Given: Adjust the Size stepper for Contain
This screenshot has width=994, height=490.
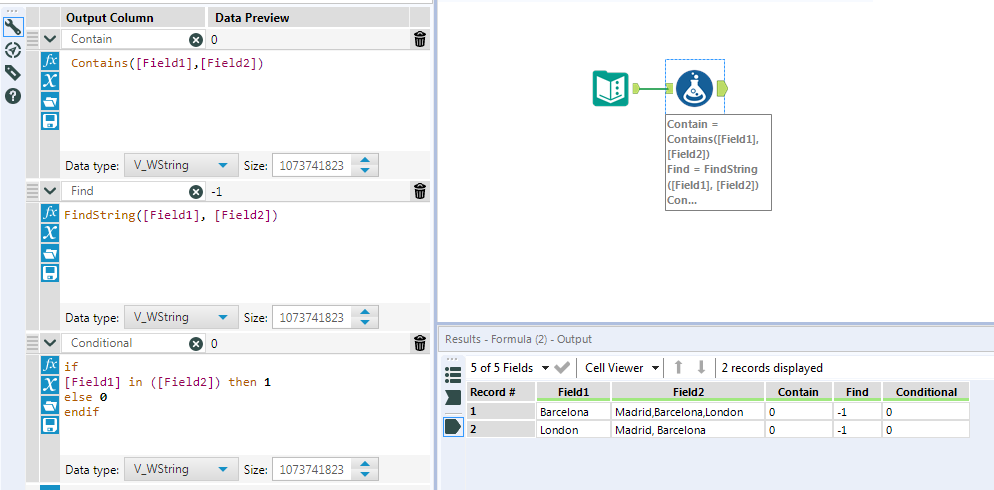Looking at the screenshot, I should click(365, 165).
